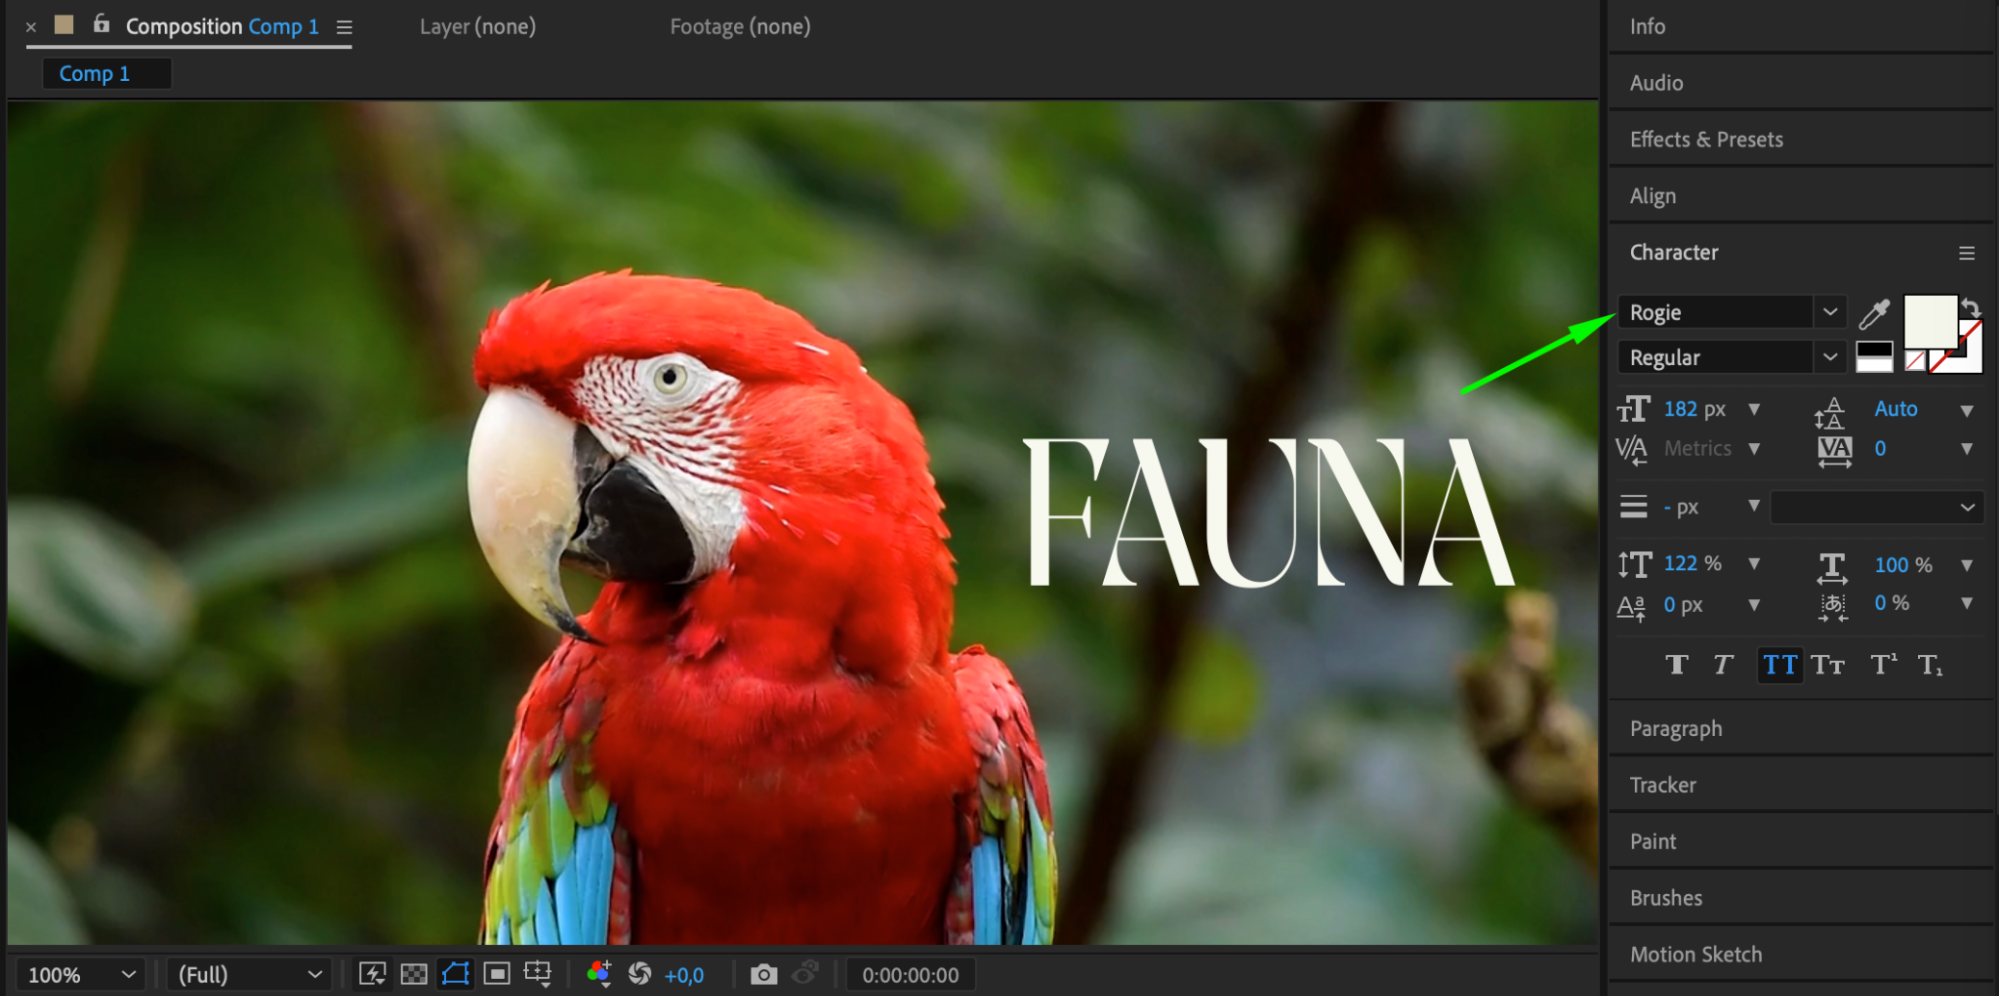The image size is (1999, 996).
Task: Click the Show Channel color icon
Action: (x=599, y=974)
